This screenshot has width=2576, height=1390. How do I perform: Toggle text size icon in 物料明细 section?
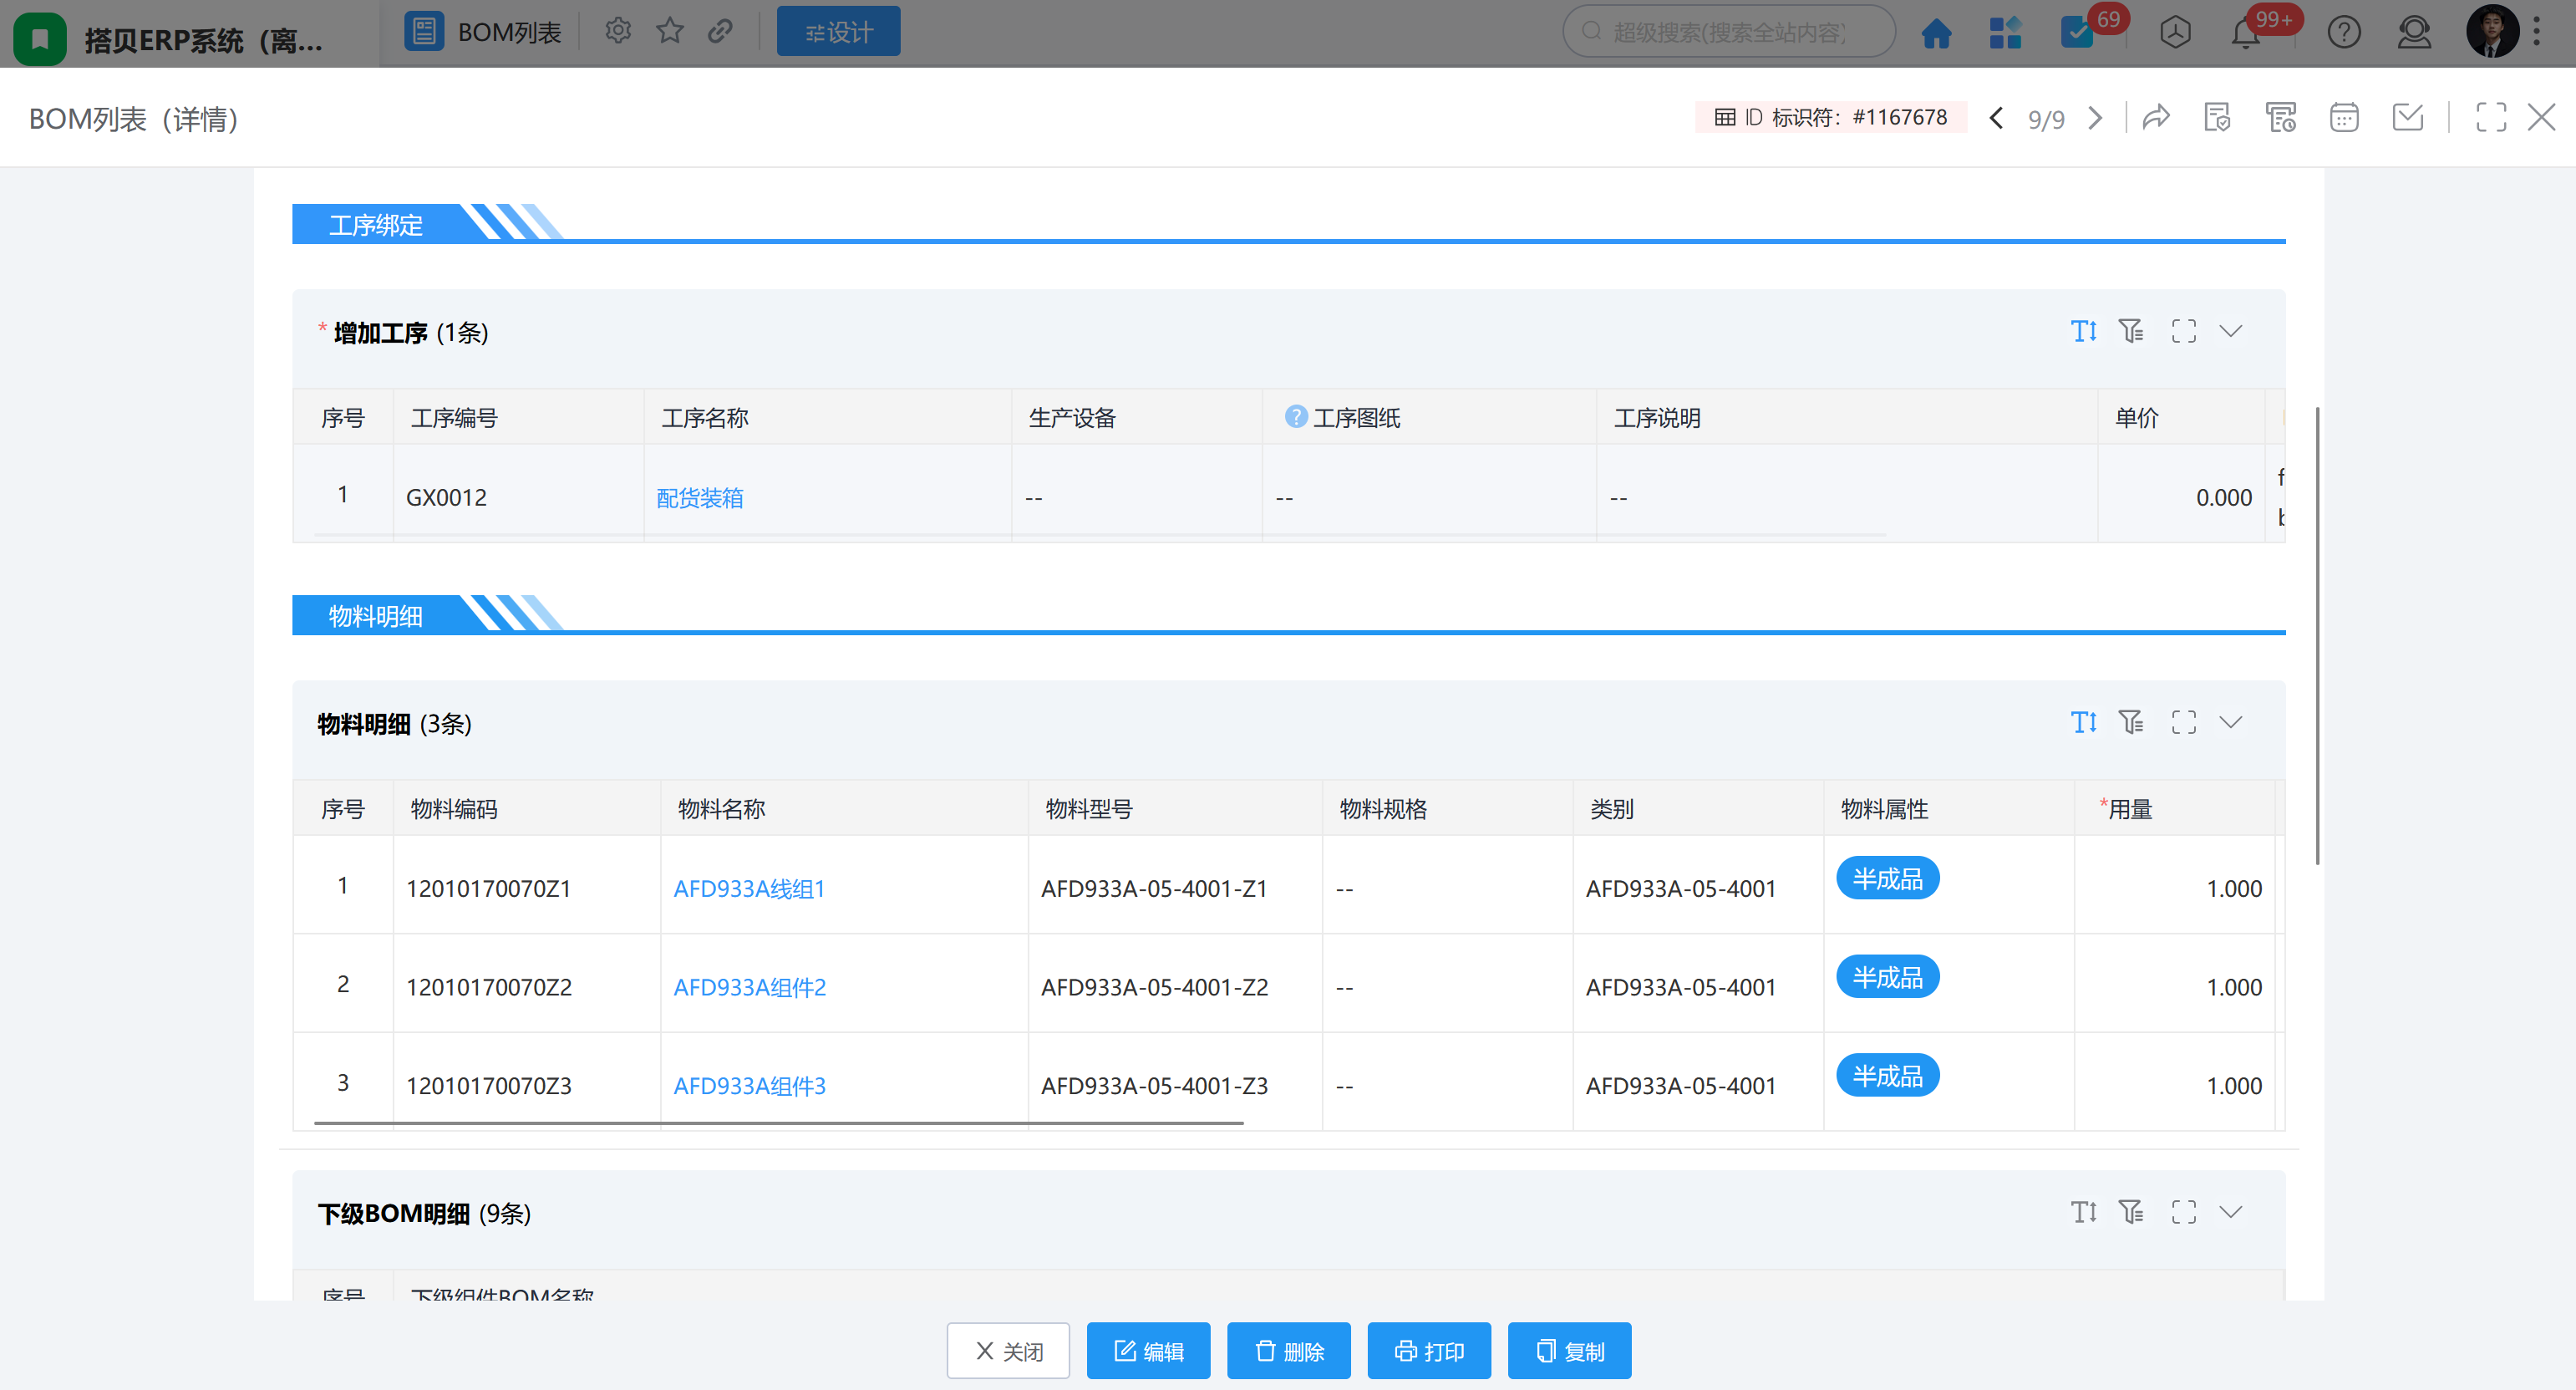coord(2083,722)
